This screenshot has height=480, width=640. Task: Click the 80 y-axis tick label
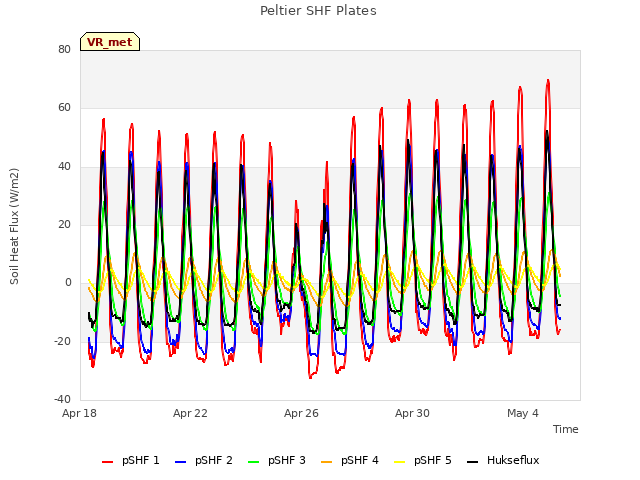point(64,49)
